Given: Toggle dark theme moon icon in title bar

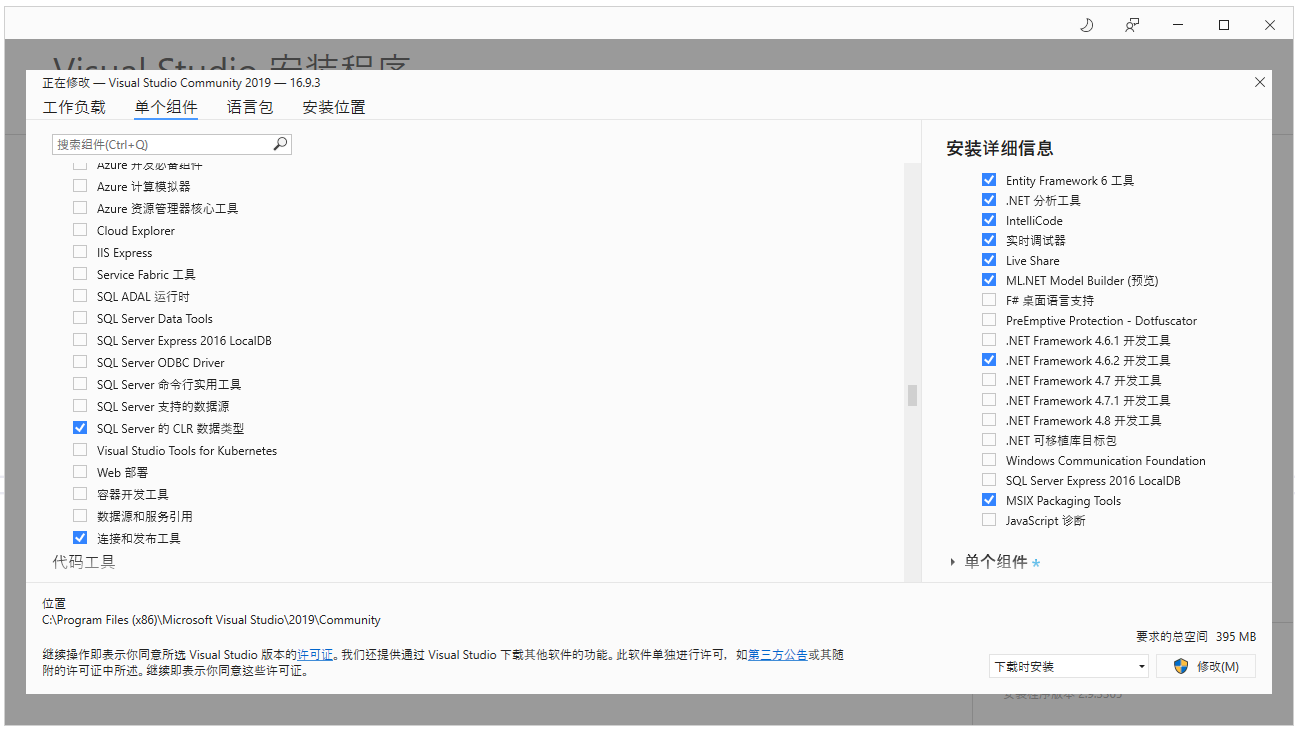Looking at the screenshot, I should 1087,25.
